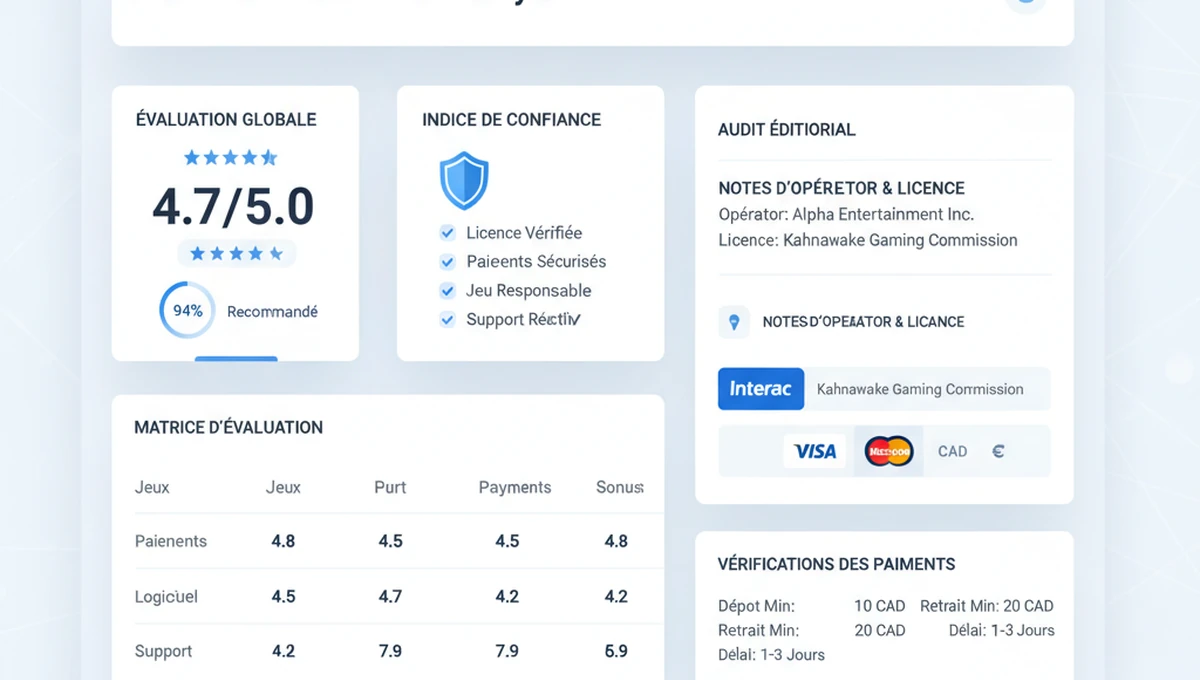This screenshot has width=1200, height=680.
Task: Click the 10 CAD deposit value
Action: click(879, 606)
